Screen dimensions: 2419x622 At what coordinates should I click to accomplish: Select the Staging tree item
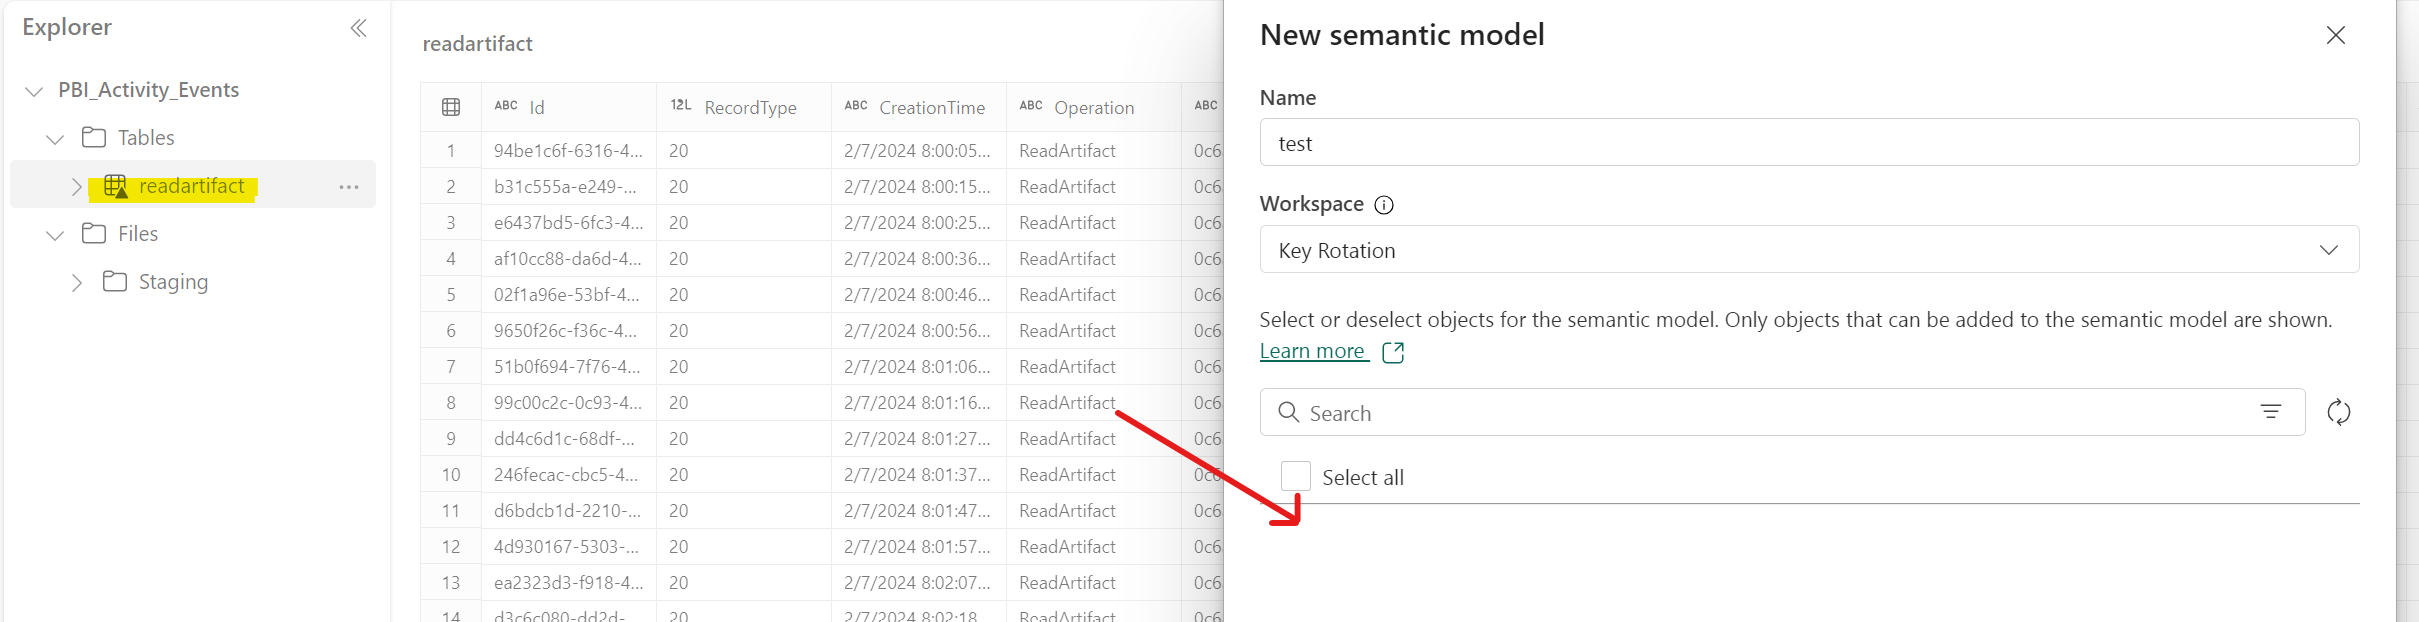192,282
